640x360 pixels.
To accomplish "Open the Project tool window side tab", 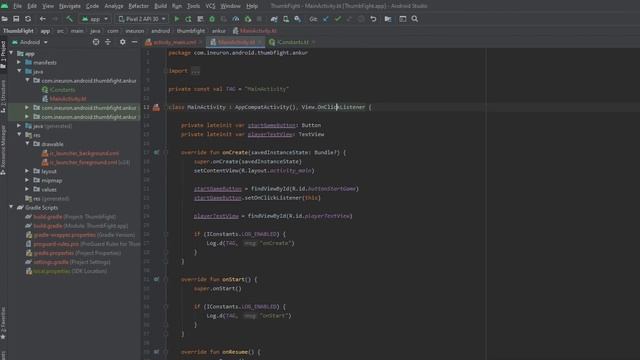I will click(x=3, y=55).
